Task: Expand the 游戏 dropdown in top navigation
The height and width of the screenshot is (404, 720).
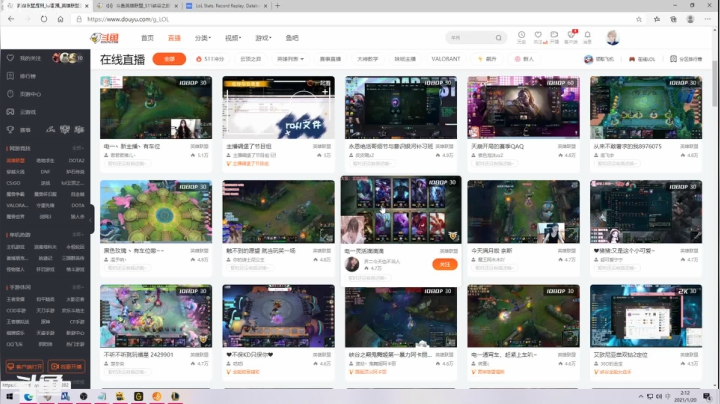Action: click(263, 38)
